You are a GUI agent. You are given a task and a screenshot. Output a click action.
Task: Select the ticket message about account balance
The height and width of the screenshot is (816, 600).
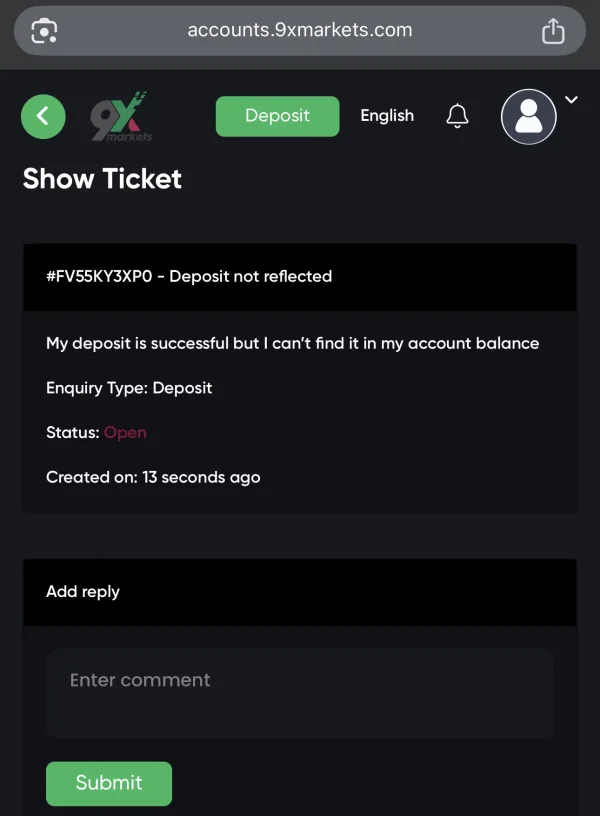292,343
